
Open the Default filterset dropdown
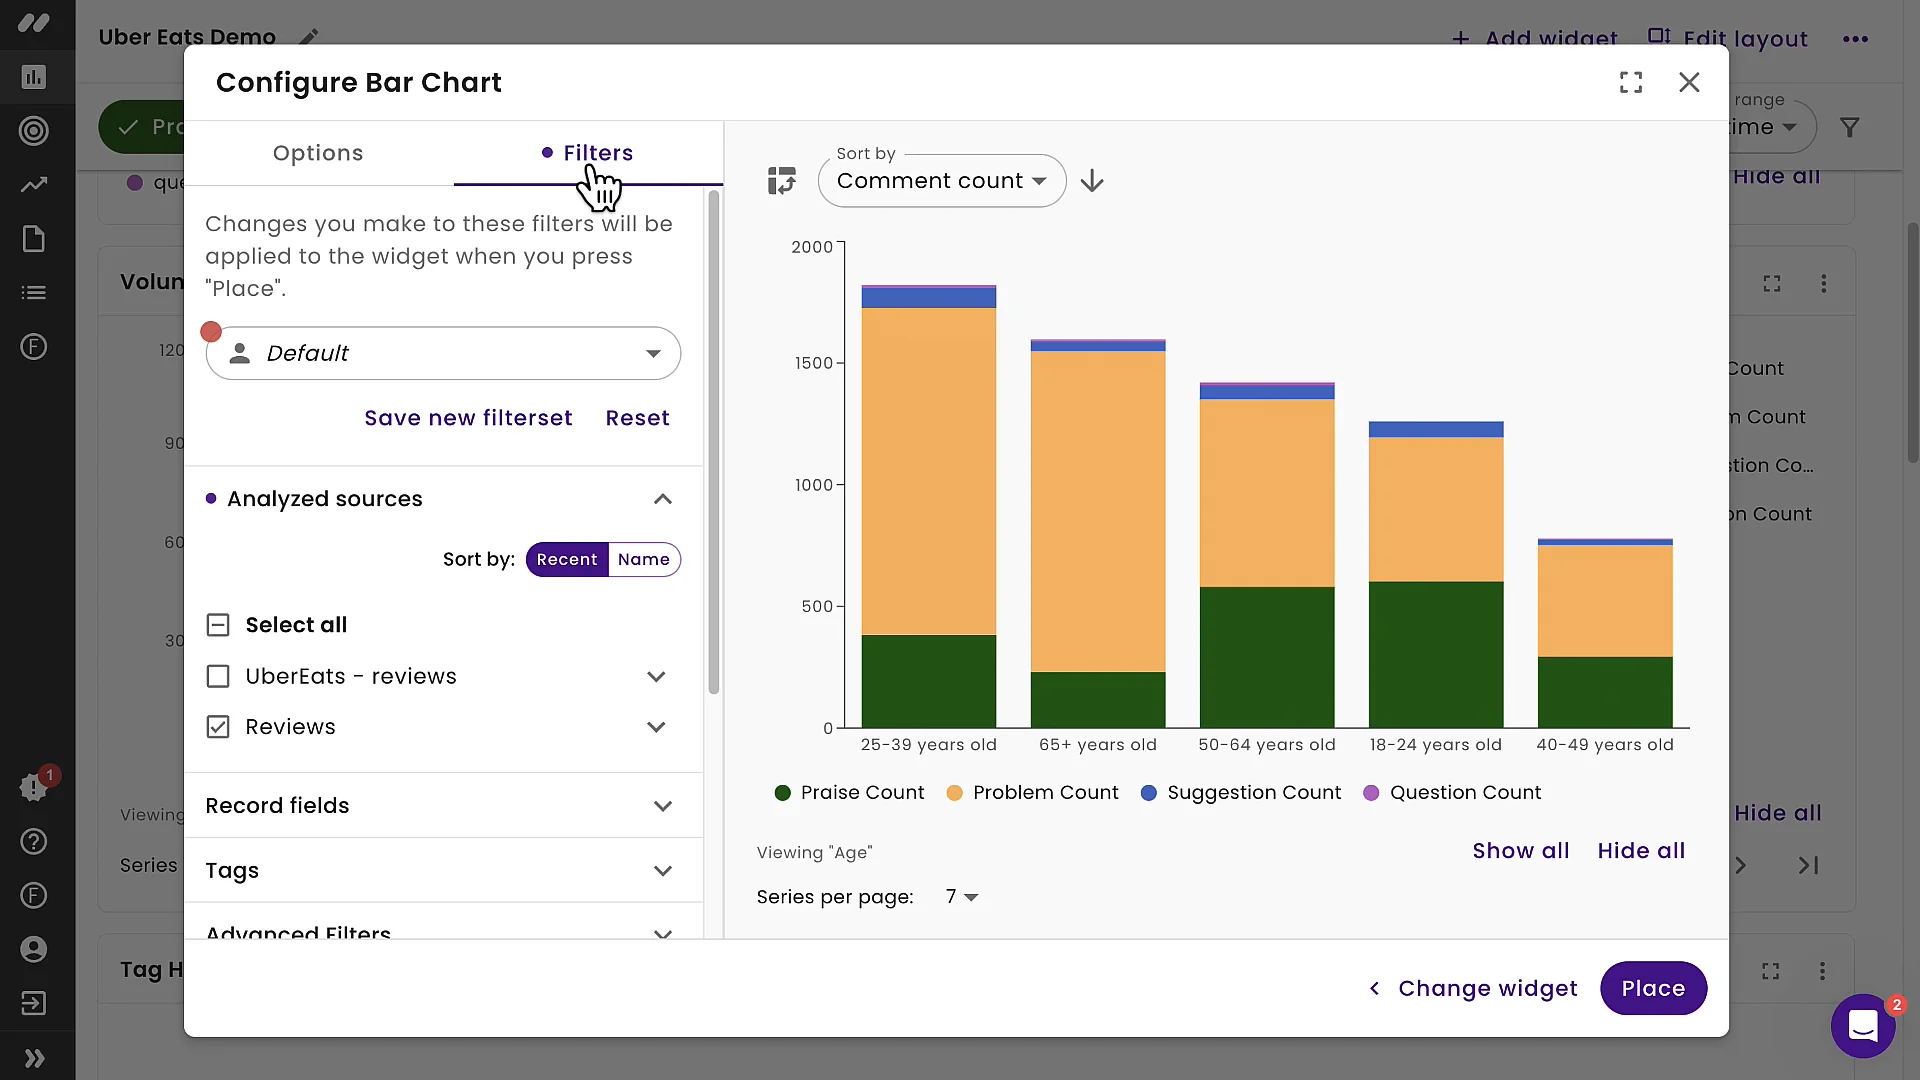(x=443, y=353)
